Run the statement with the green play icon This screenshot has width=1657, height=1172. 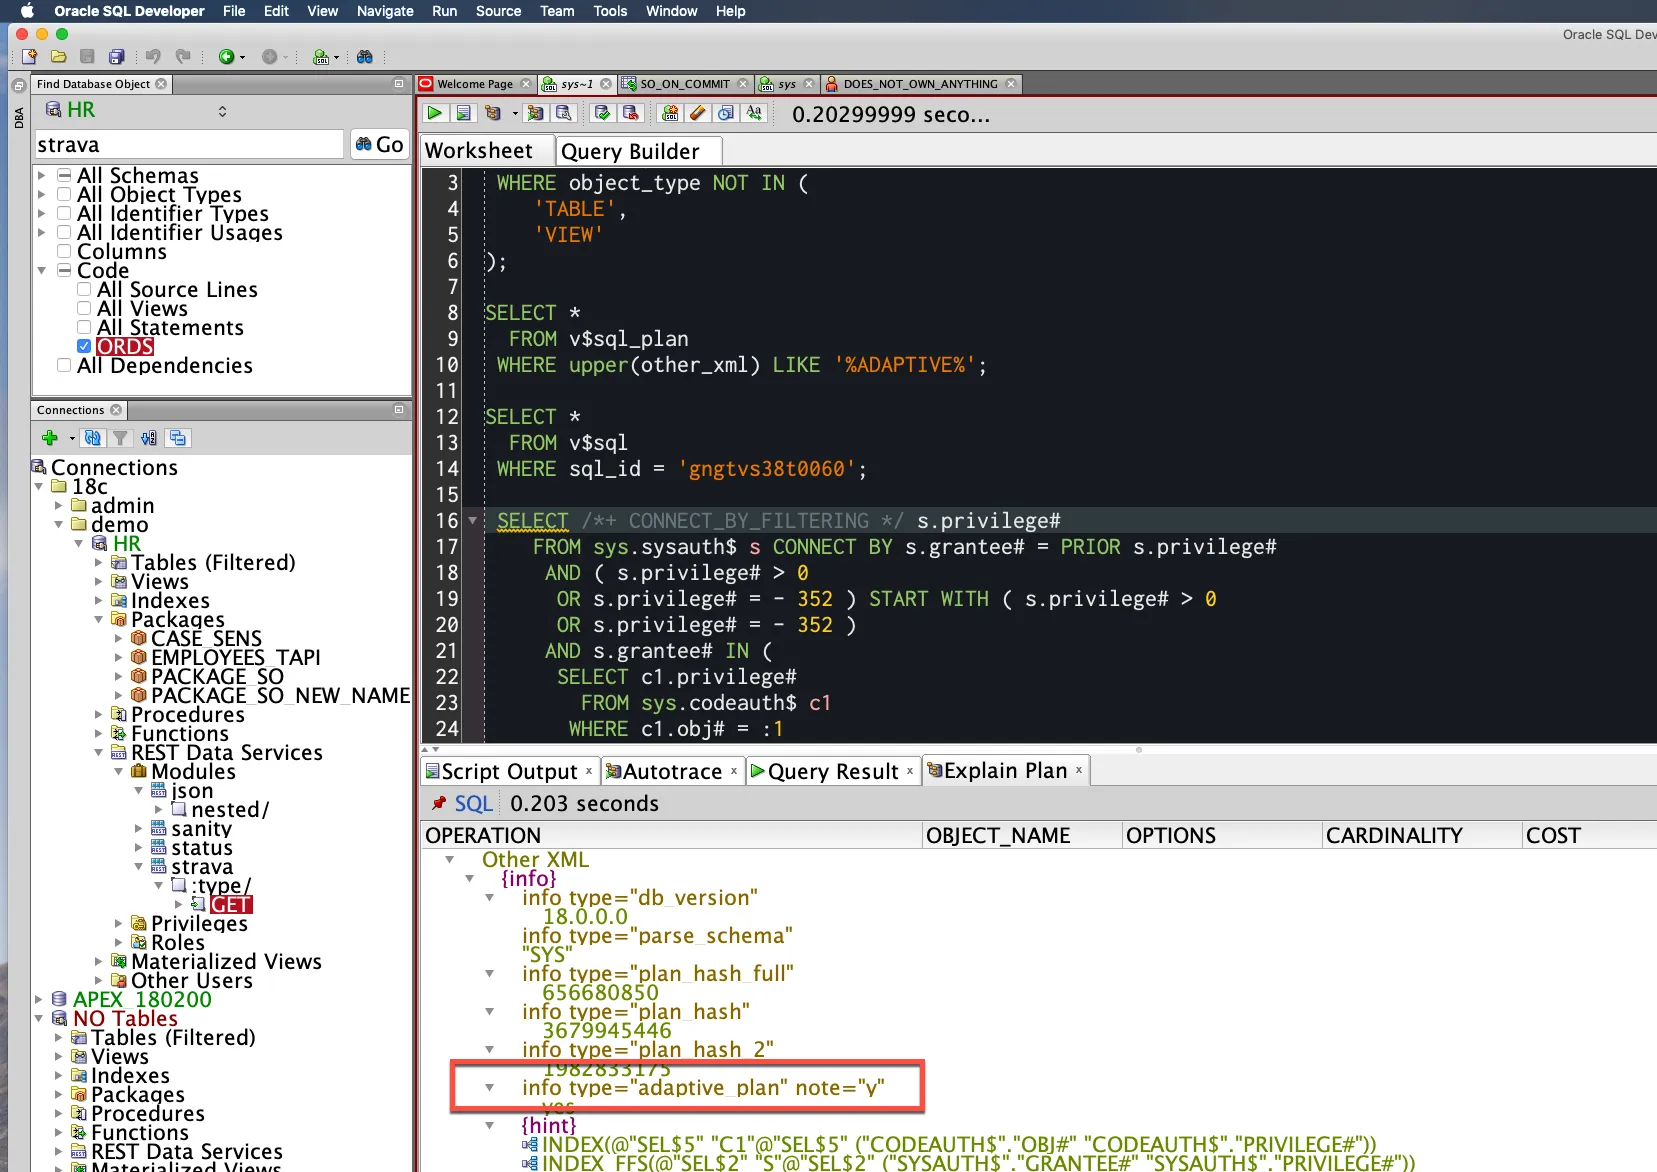coord(435,113)
